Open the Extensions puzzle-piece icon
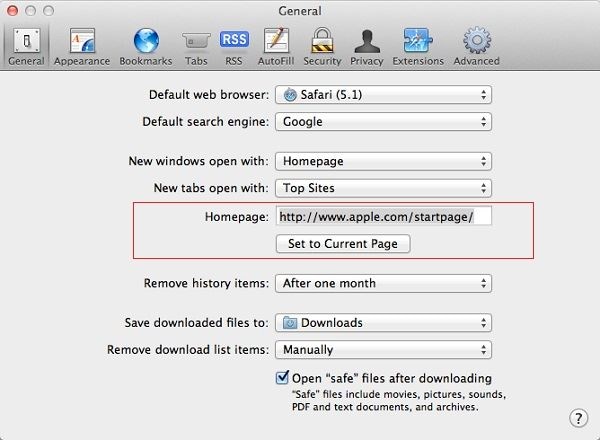Screen dimensions: 600x440 coord(418,40)
